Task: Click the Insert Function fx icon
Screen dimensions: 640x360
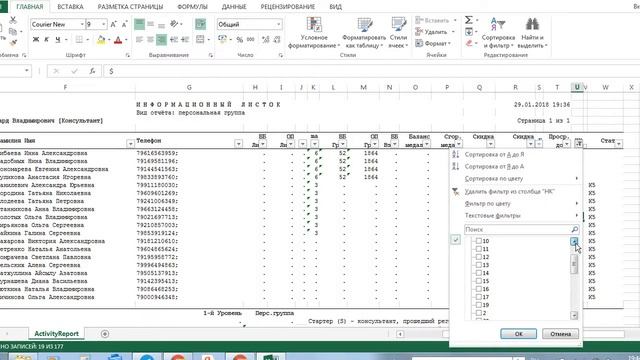Action: tap(92, 71)
